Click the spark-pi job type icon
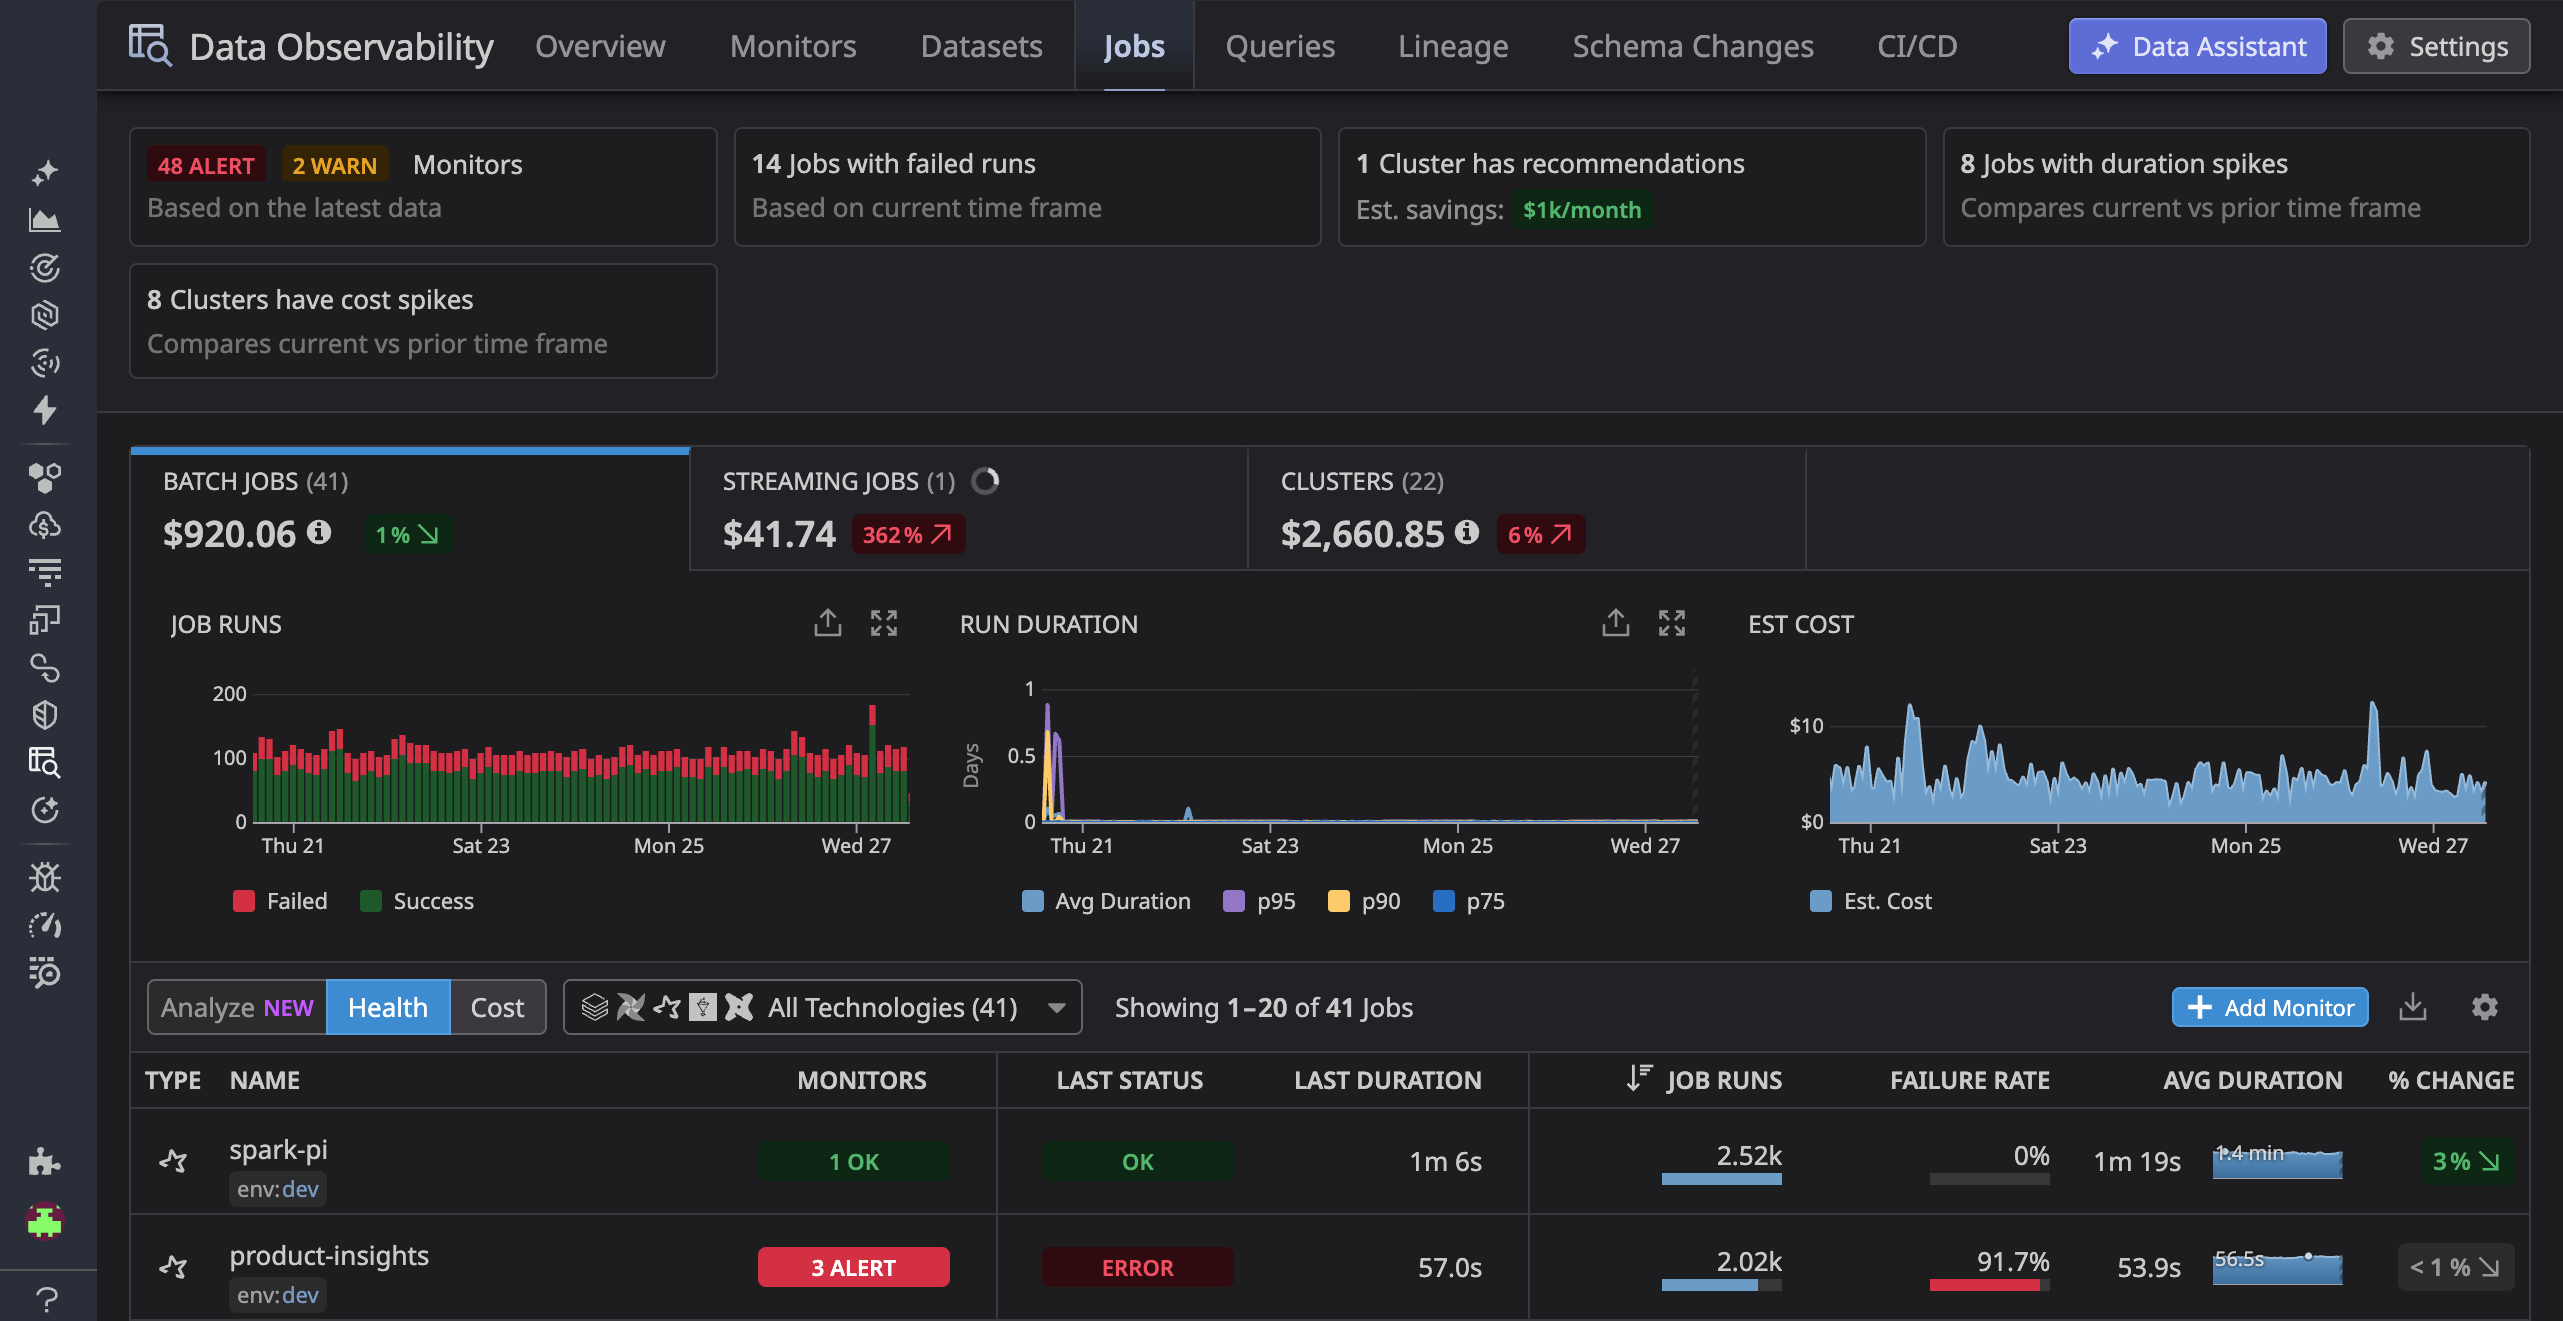Viewport: 2563px width, 1321px height. pyautogui.click(x=174, y=1161)
